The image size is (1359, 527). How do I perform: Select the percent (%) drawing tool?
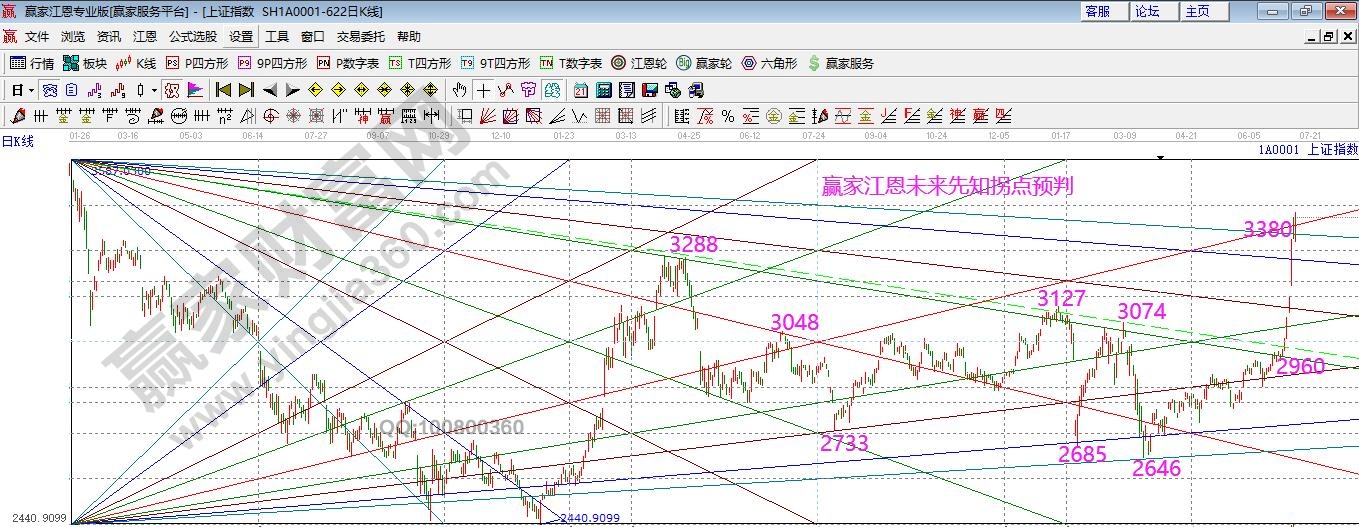coord(727,116)
